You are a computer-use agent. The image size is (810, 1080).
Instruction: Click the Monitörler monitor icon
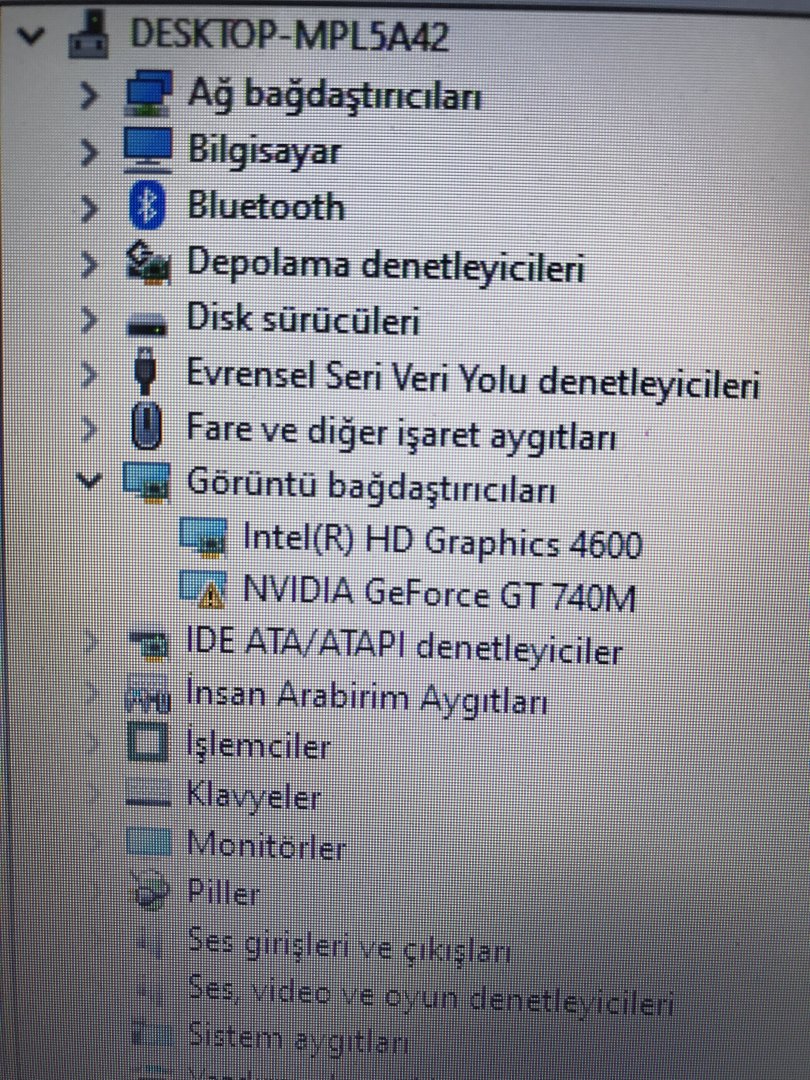click(148, 843)
